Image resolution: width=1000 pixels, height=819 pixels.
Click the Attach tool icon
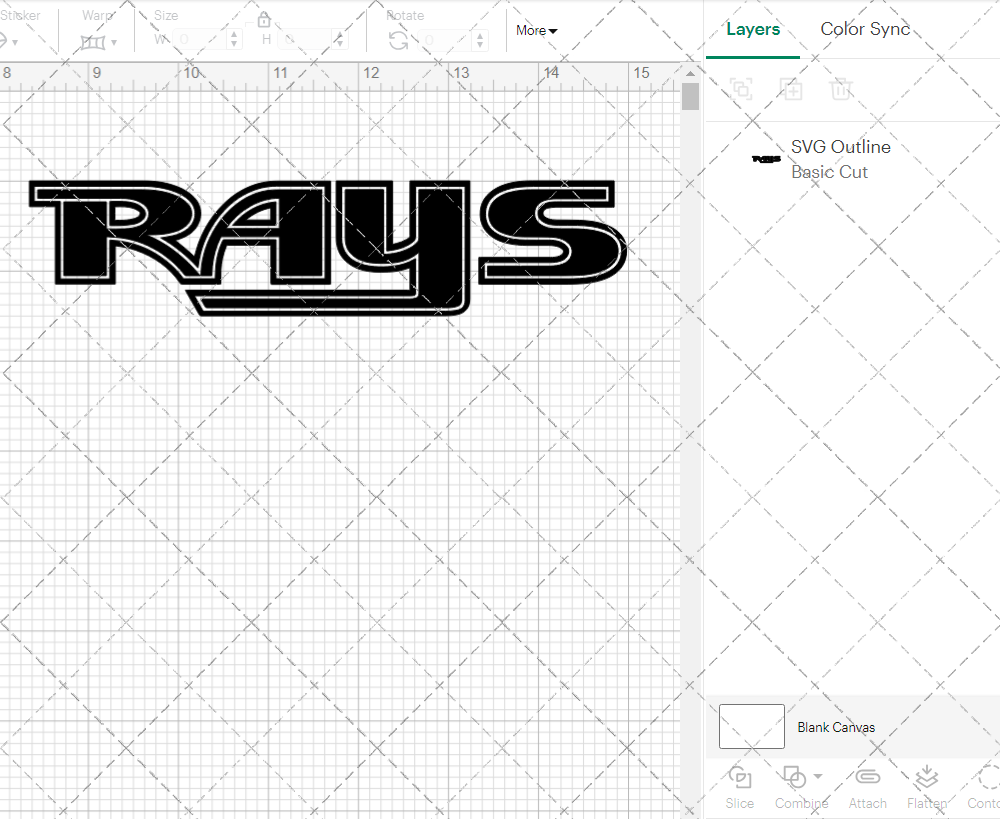867,778
